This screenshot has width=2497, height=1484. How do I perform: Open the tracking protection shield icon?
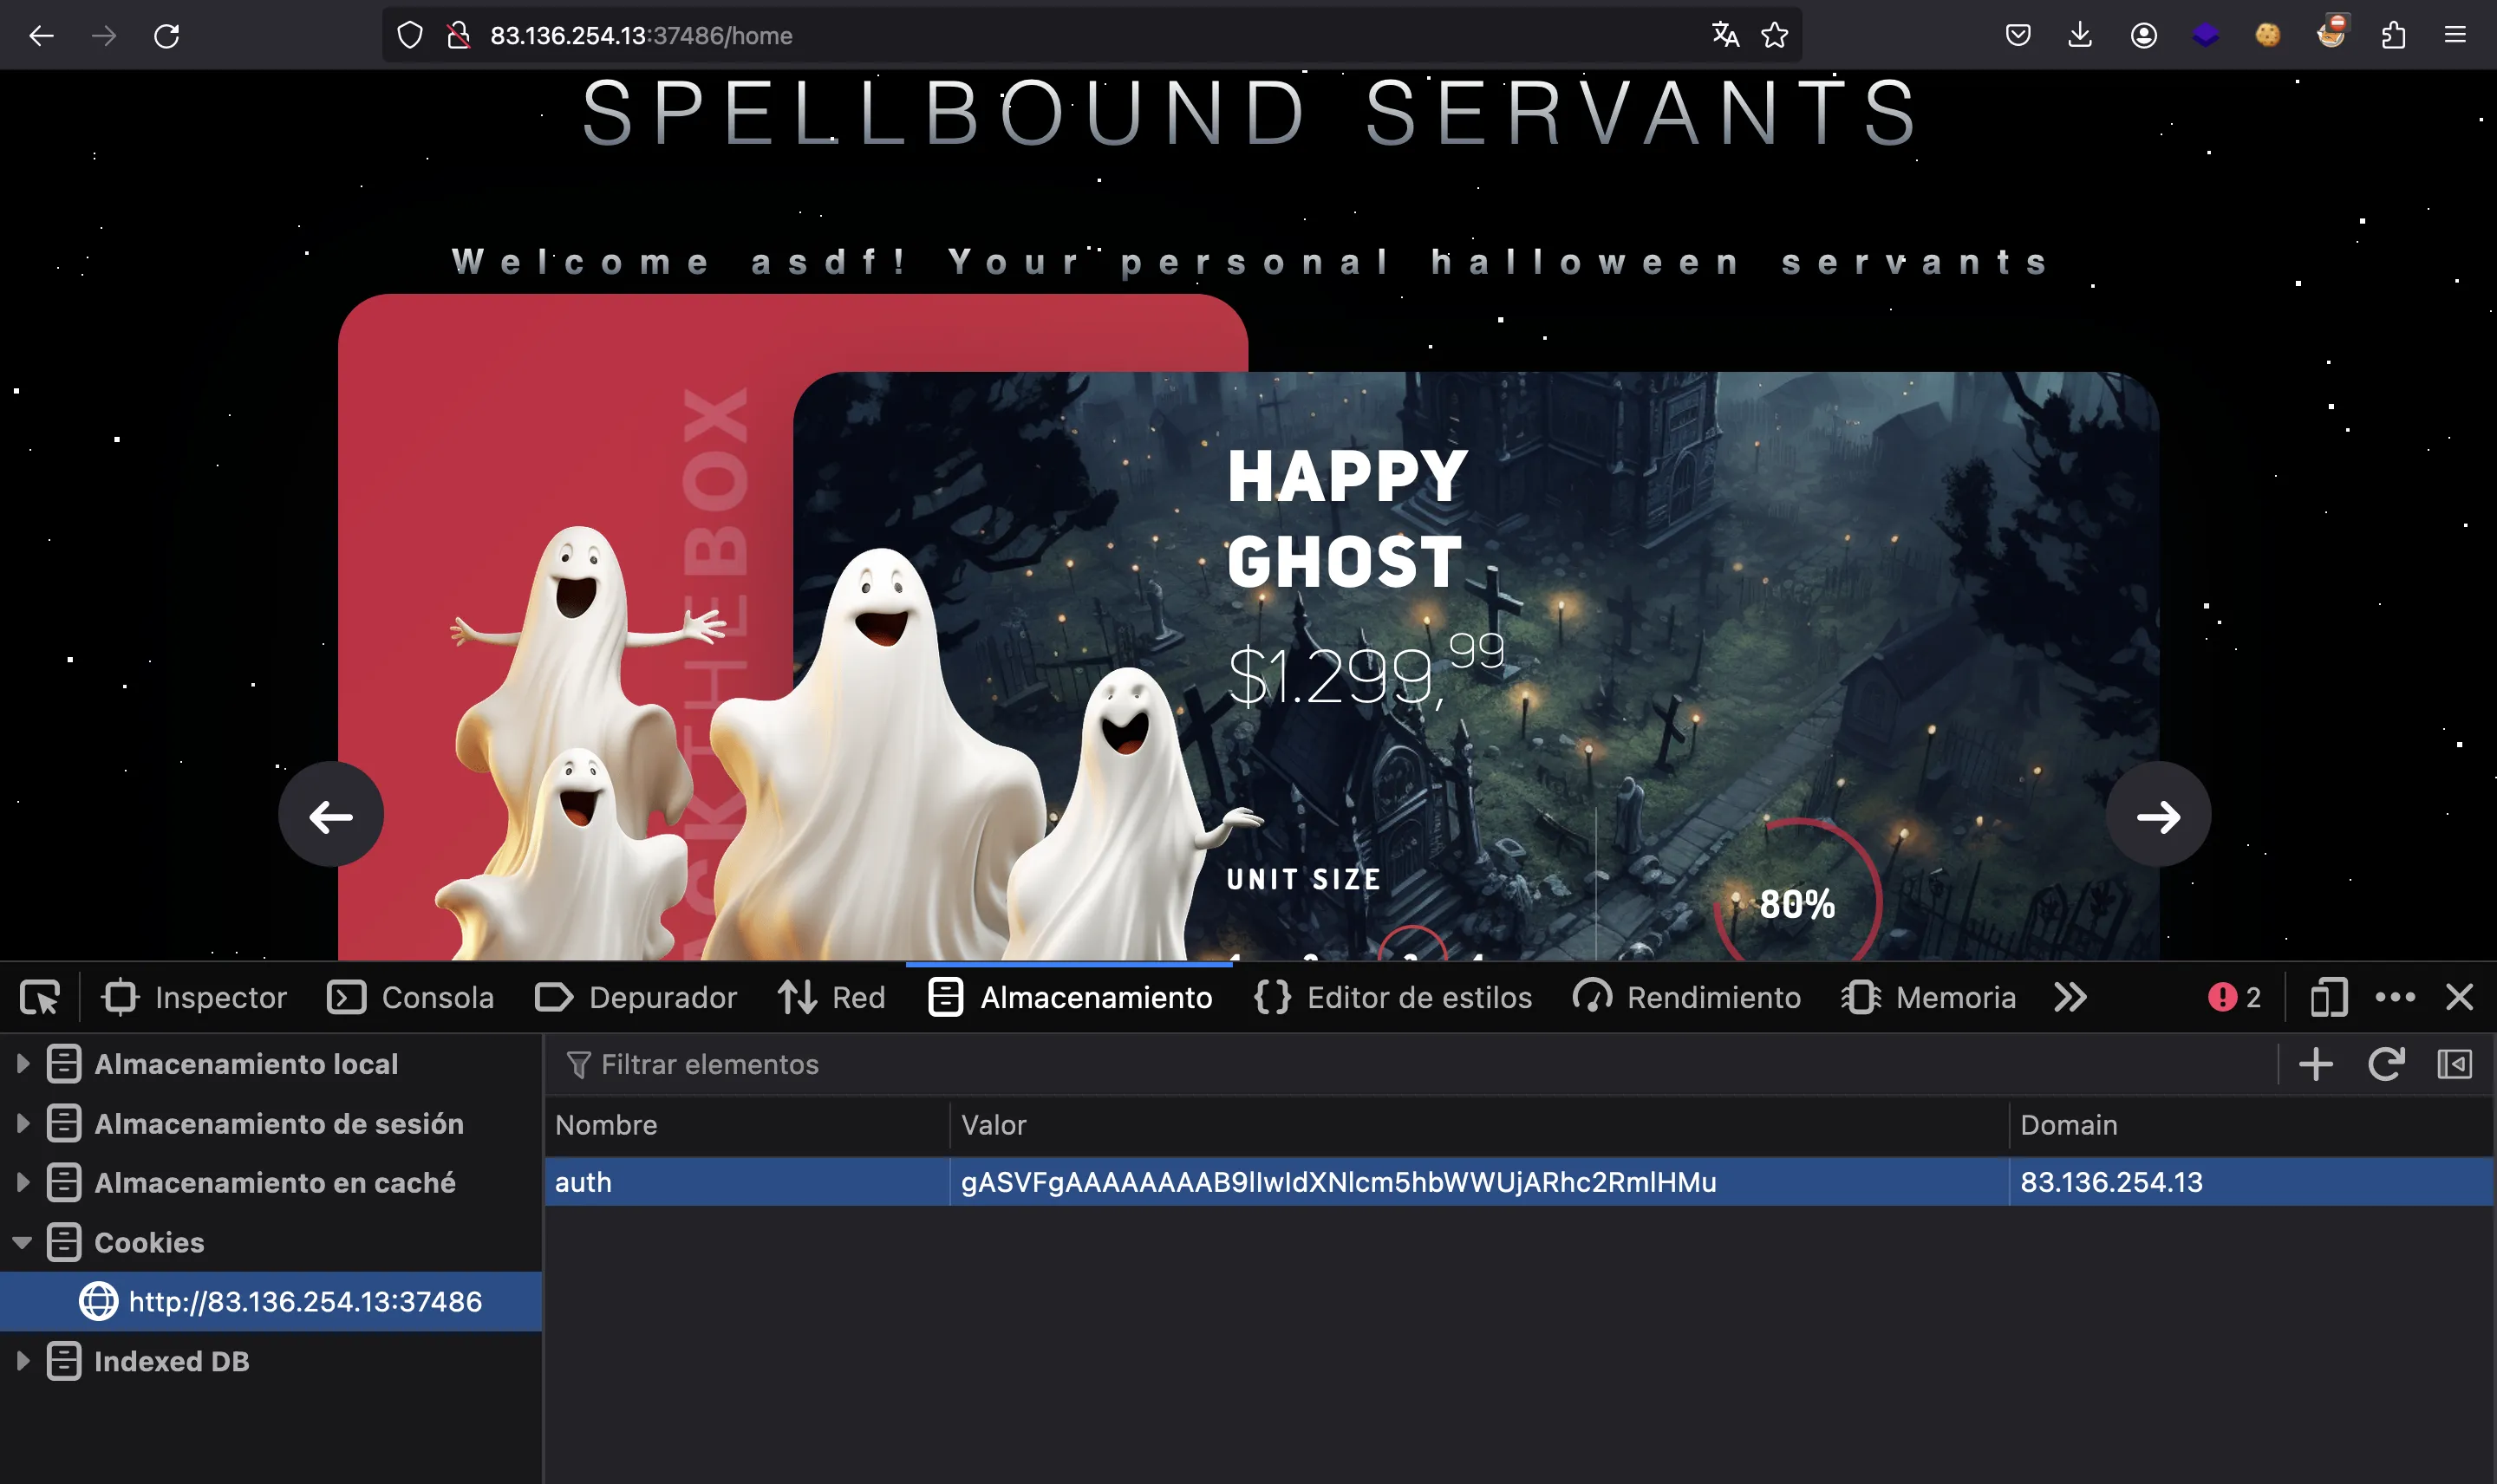410,36
